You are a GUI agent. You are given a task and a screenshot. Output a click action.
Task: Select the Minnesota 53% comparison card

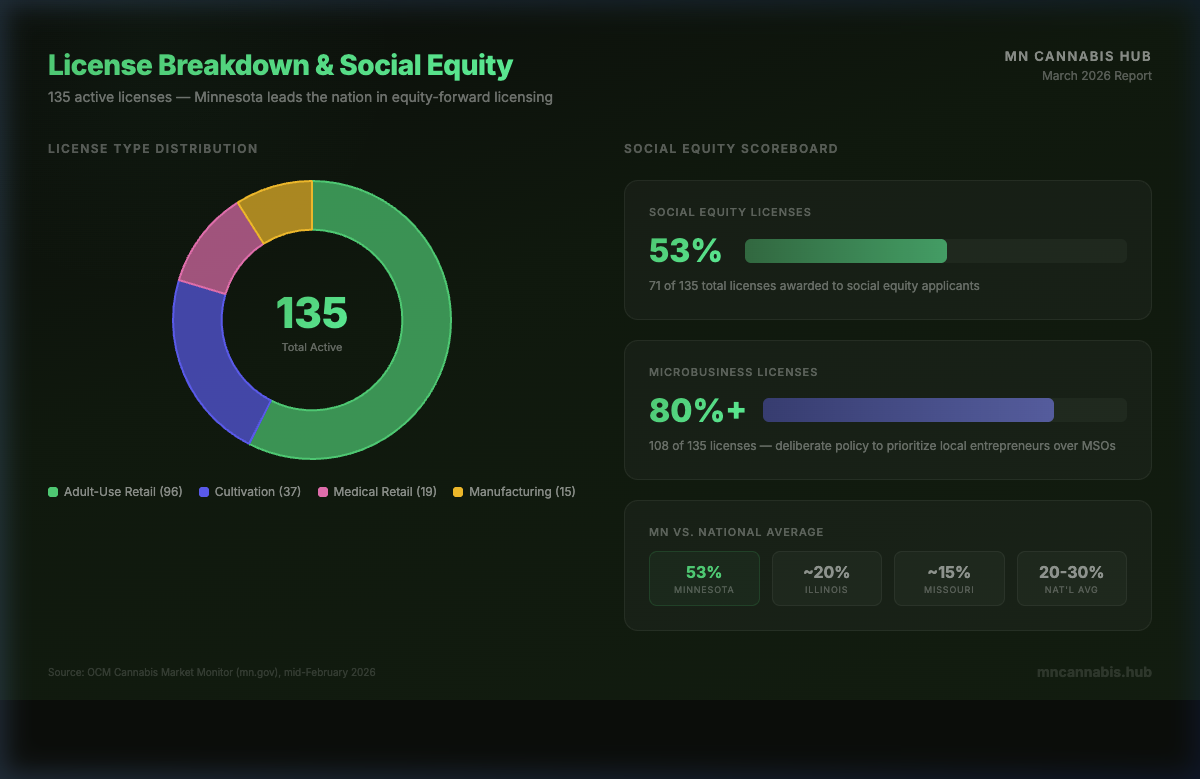(704, 578)
